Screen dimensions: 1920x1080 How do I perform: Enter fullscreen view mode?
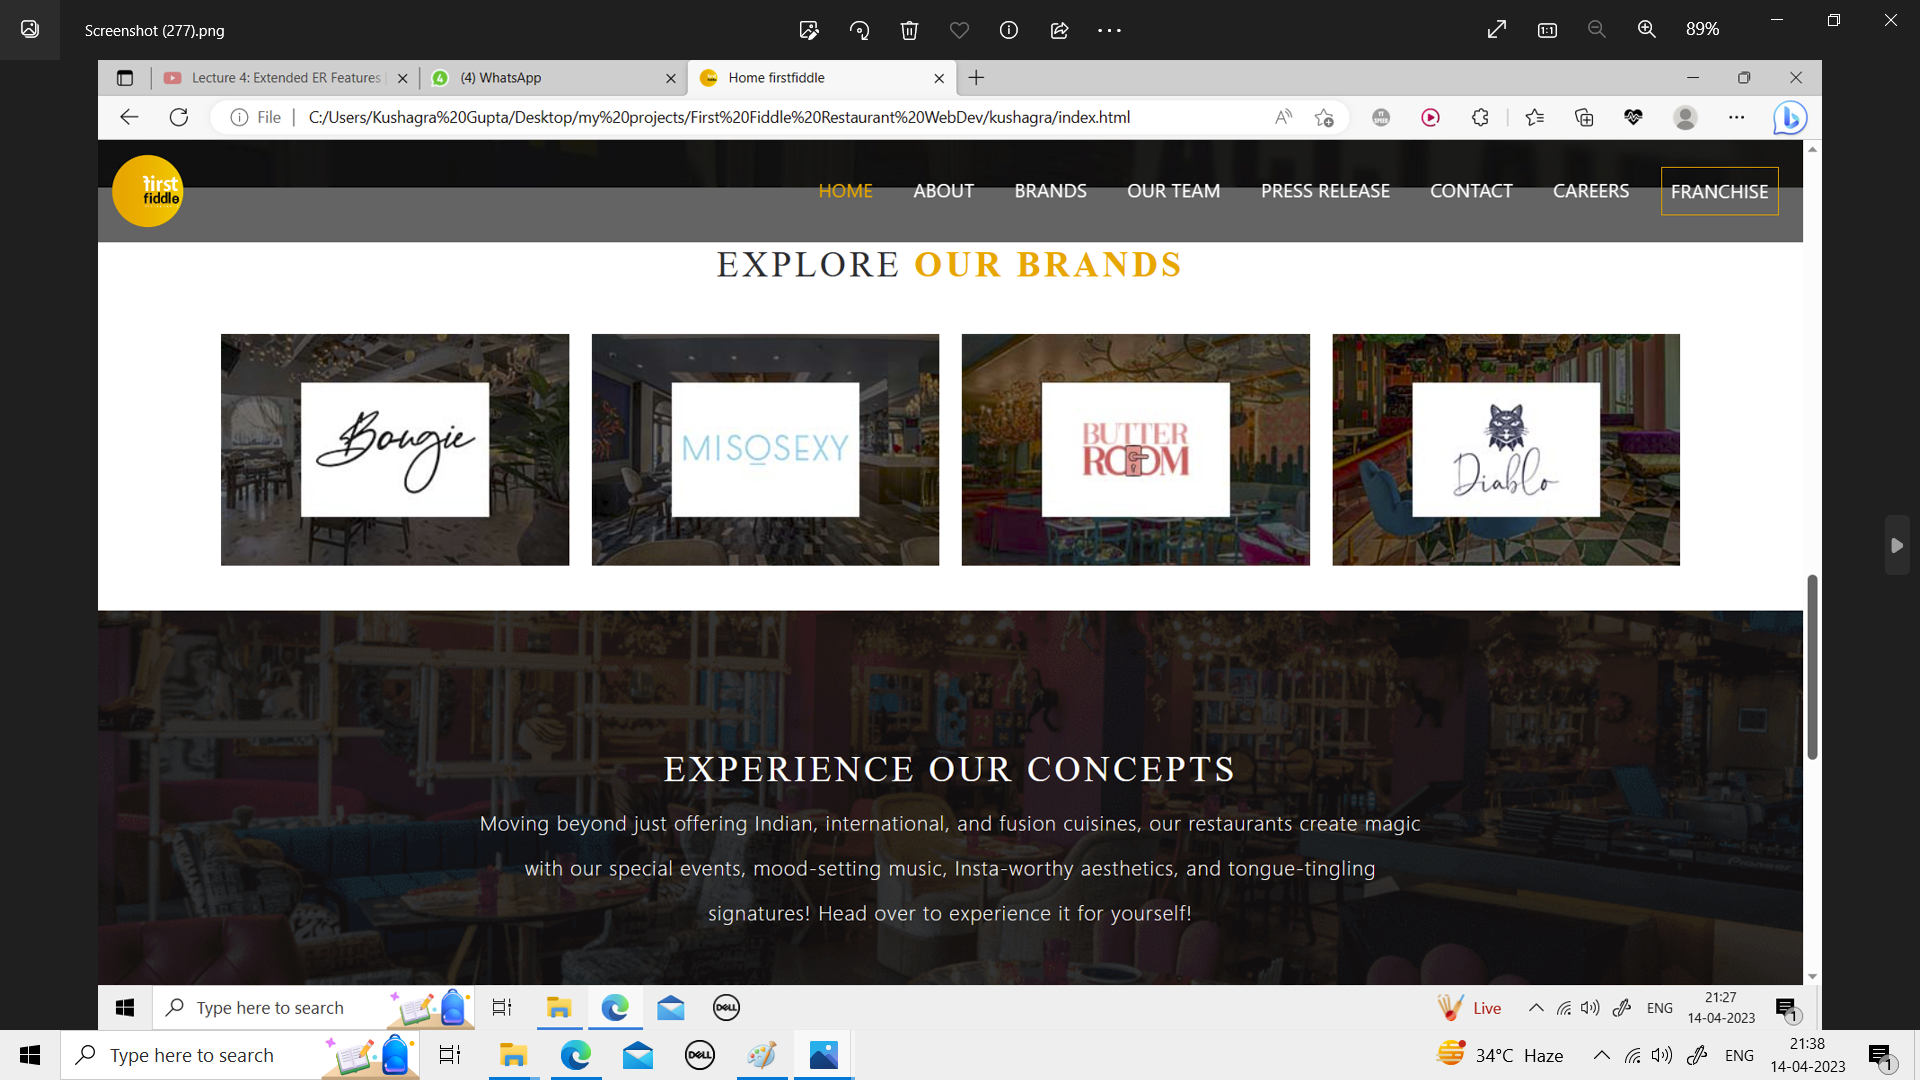tap(1496, 29)
